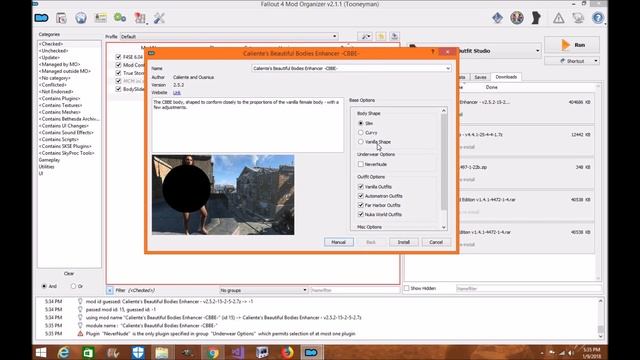Open Nexus globe icon in toolbar
The image size is (640, 360).
coord(81,18)
